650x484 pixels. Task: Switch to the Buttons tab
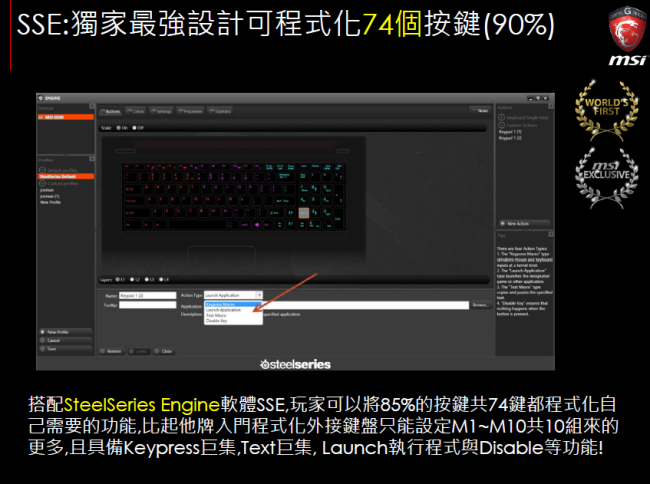click(111, 111)
